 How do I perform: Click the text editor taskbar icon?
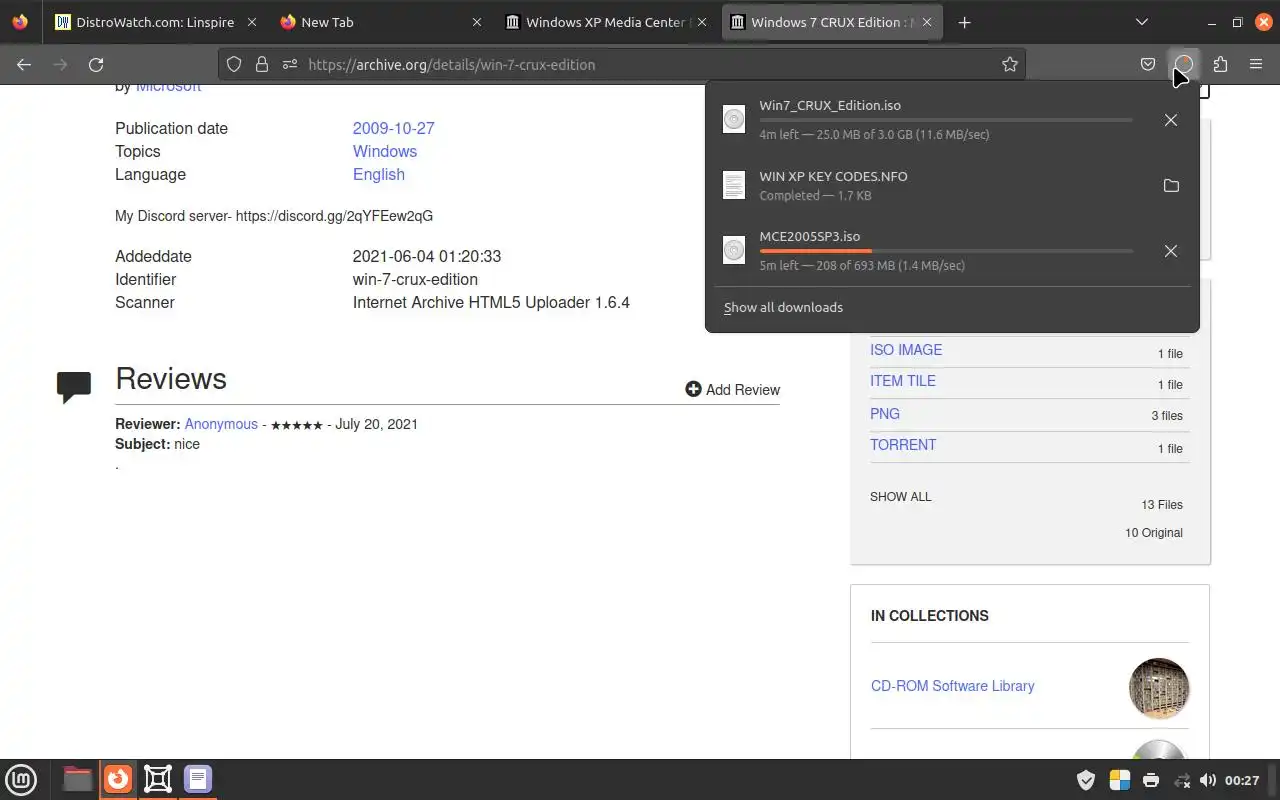198,779
